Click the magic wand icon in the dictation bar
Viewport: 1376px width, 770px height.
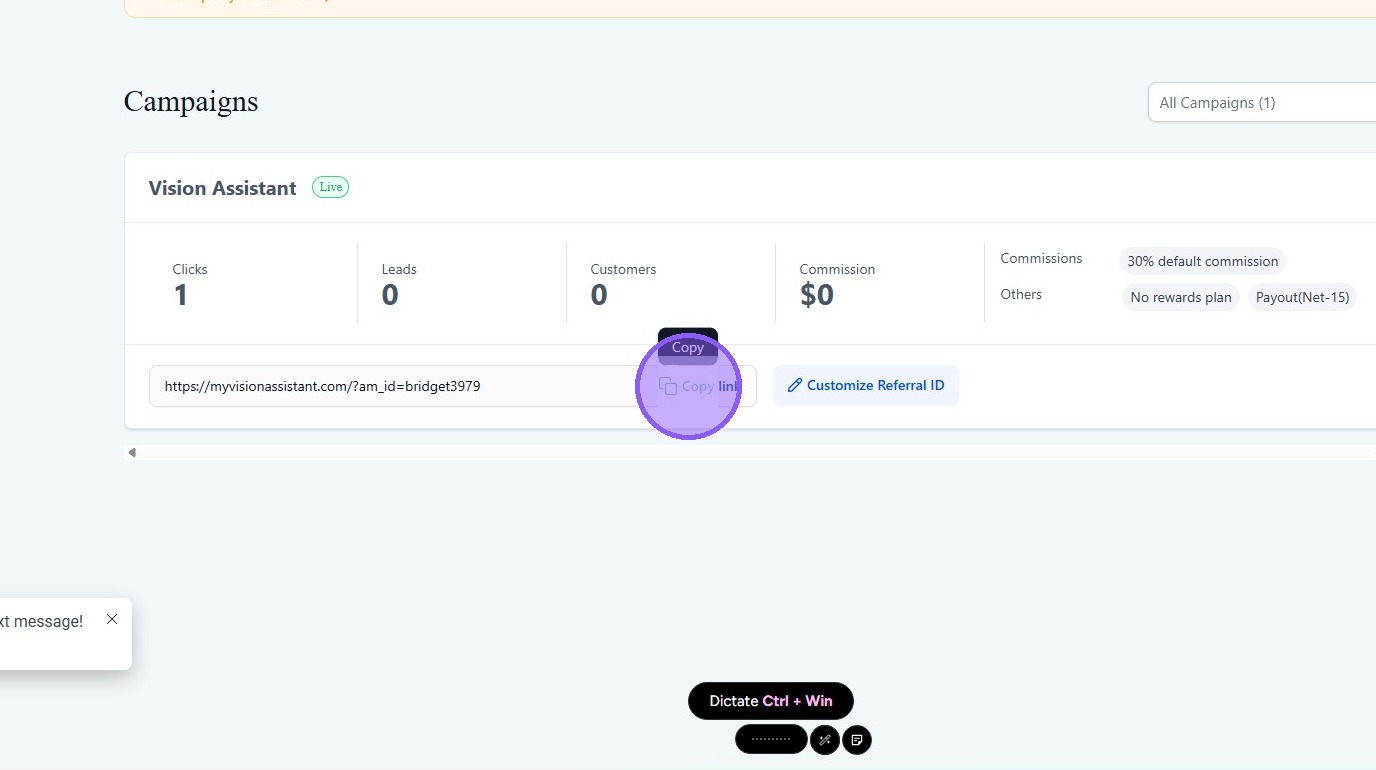click(x=825, y=740)
